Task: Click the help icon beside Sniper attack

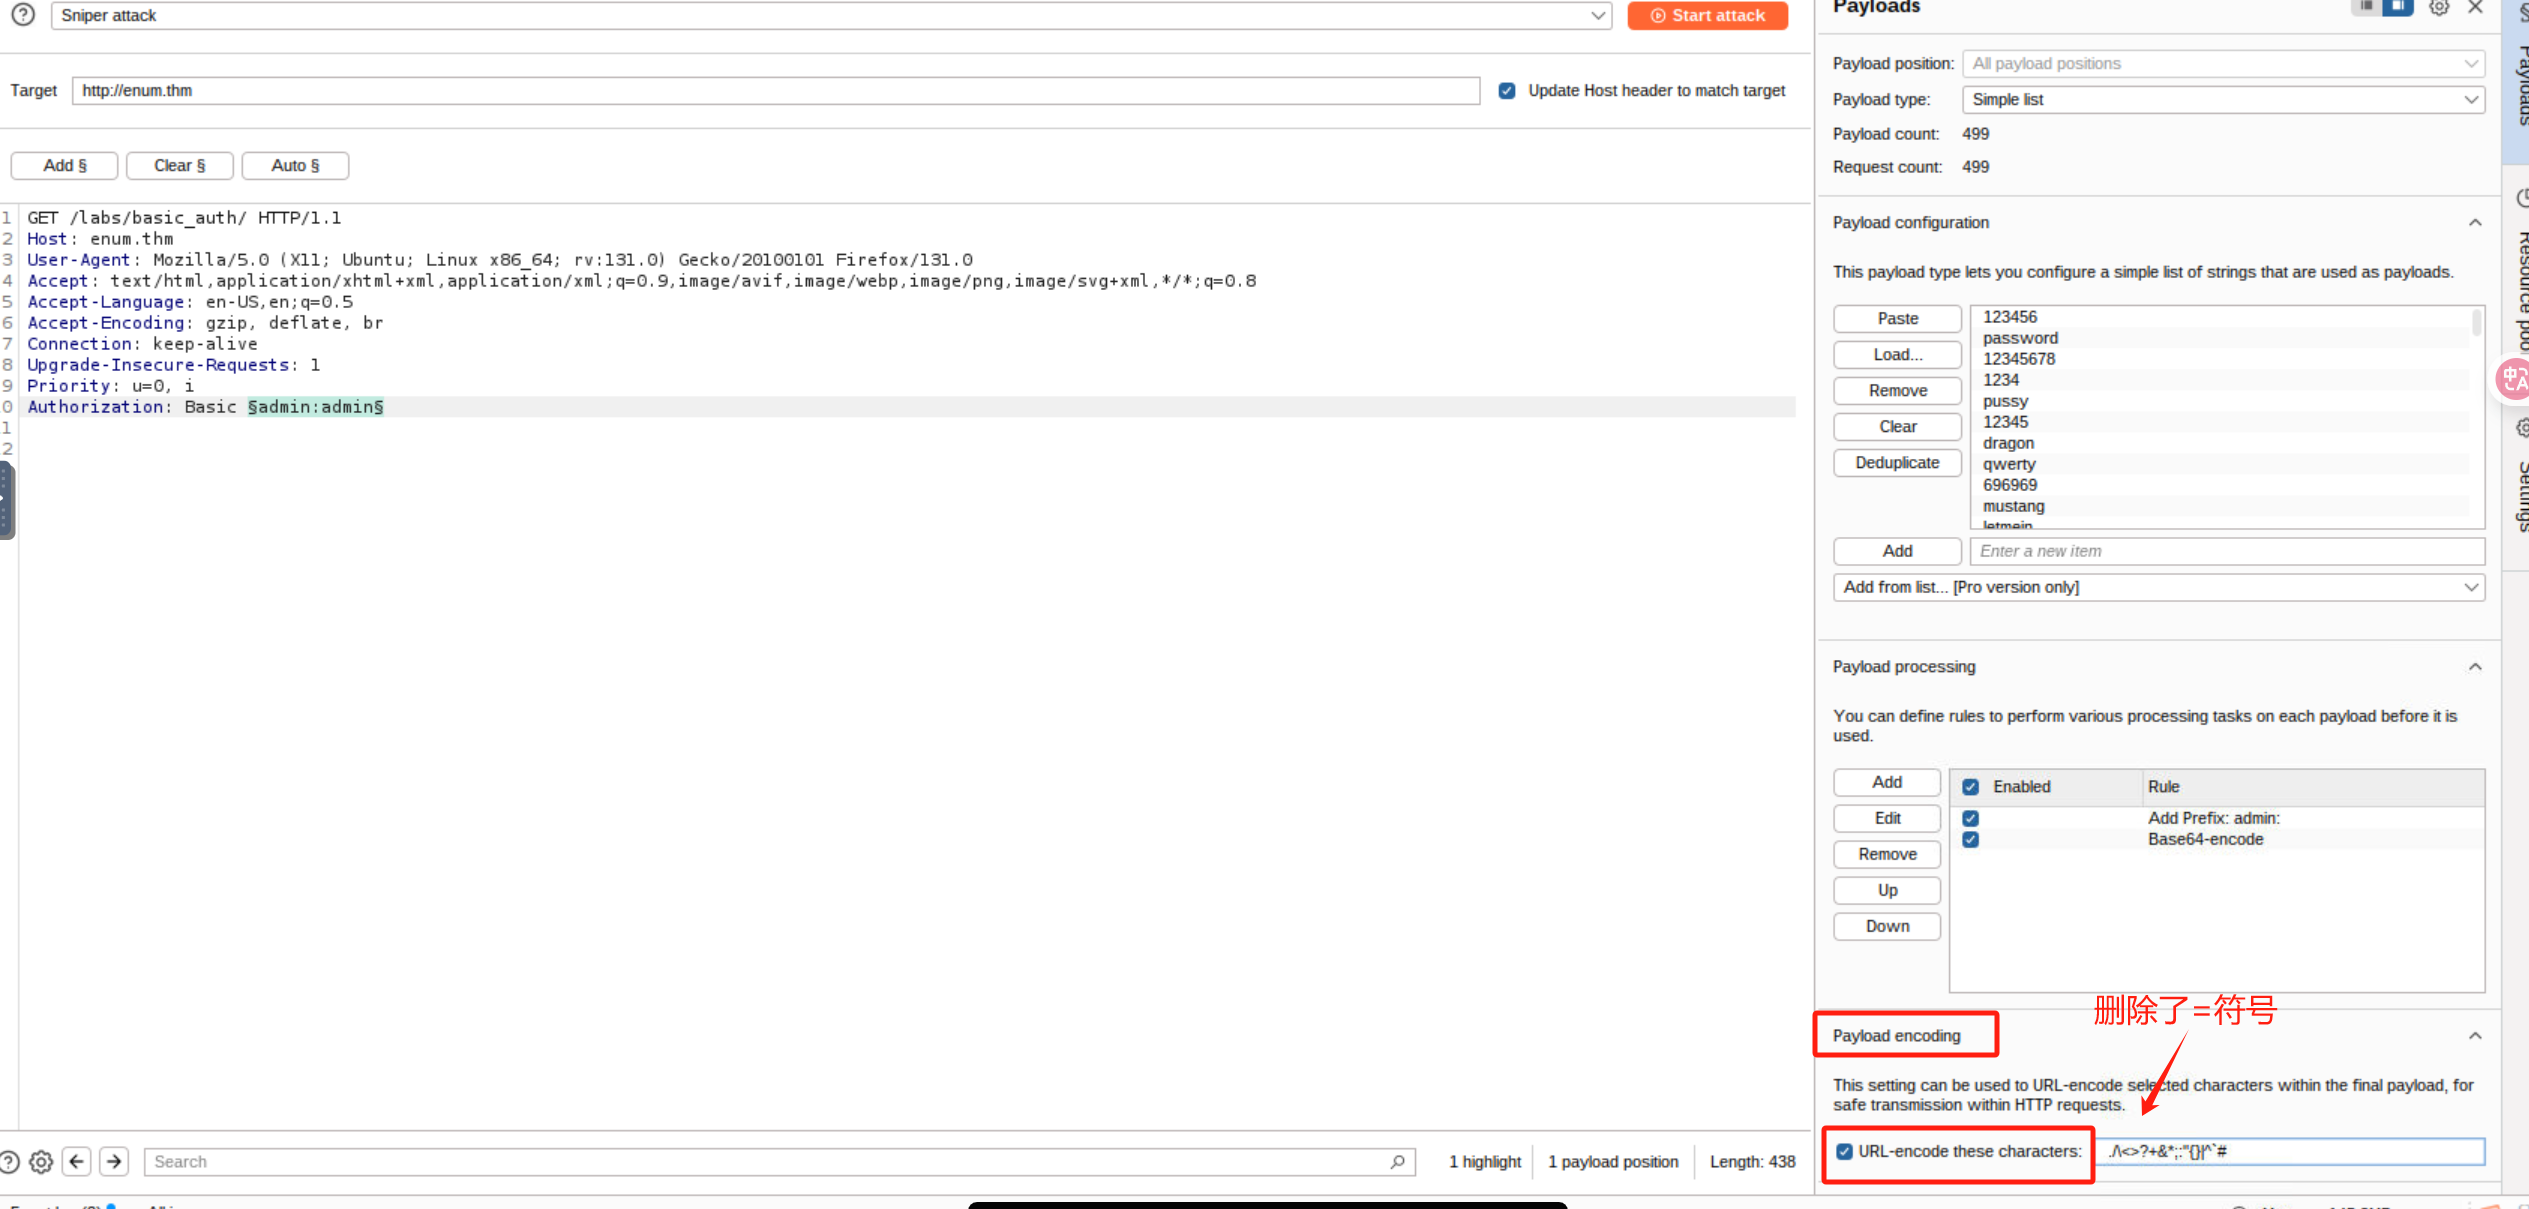Action: [x=23, y=15]
